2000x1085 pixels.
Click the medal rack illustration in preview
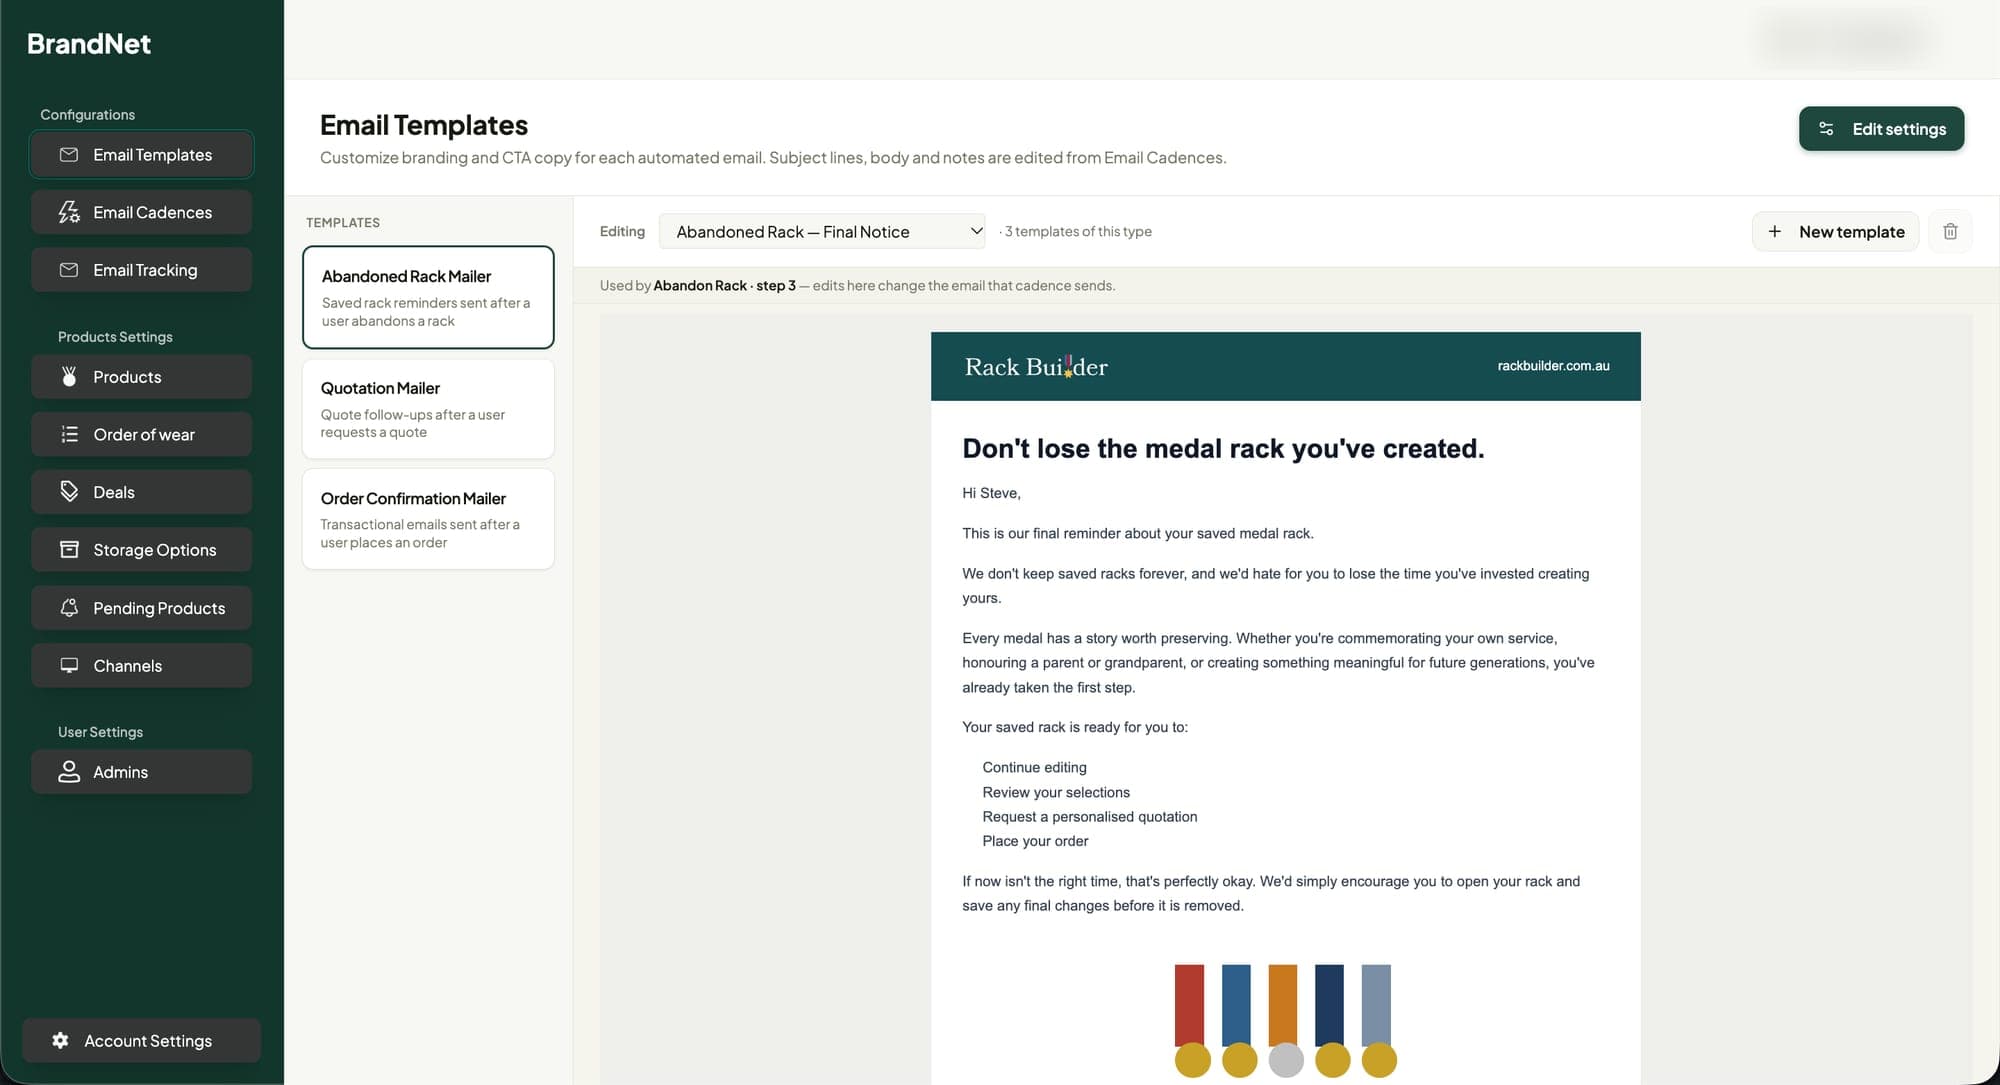tap(1285, 1021)
